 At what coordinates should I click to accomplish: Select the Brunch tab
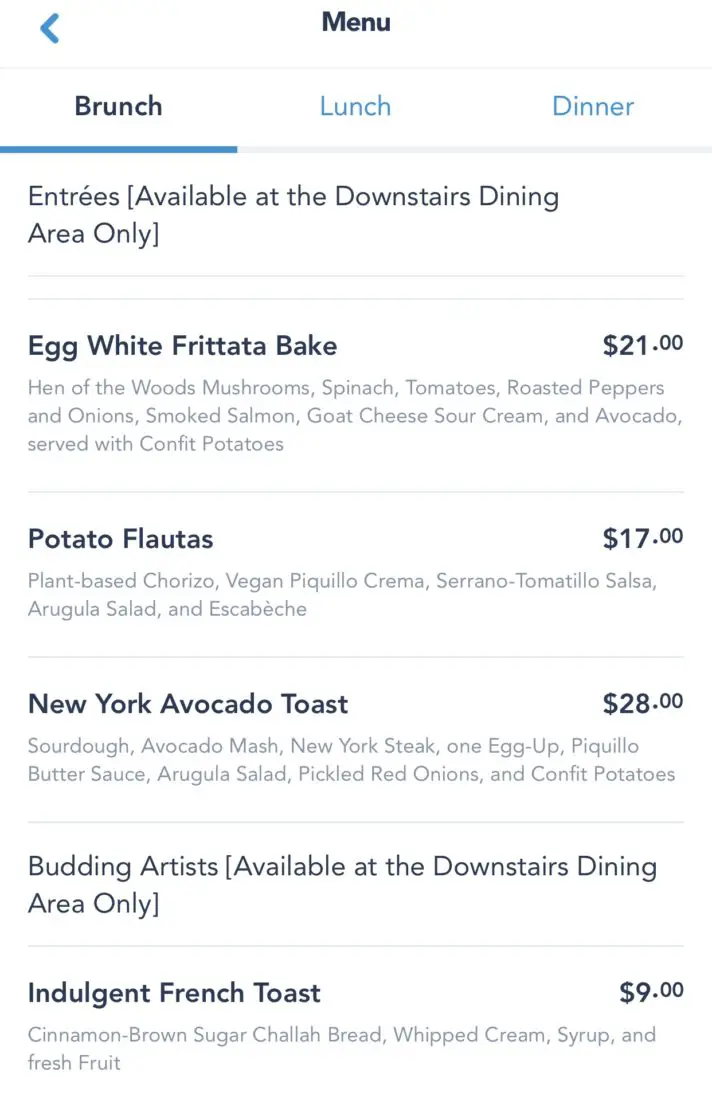(x=118, y=106)
